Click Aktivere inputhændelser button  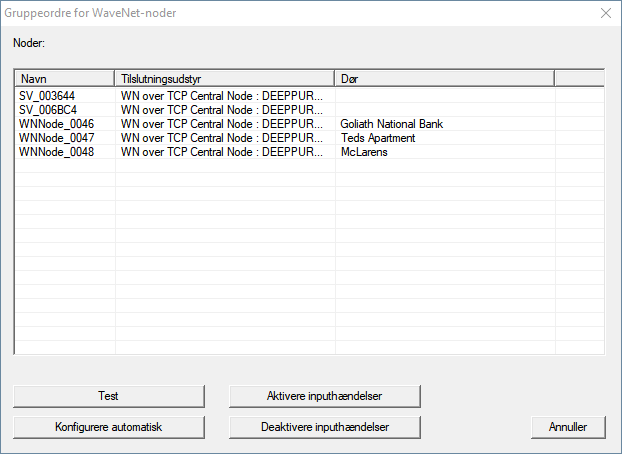pyautogui.click(x=325, y=396)
